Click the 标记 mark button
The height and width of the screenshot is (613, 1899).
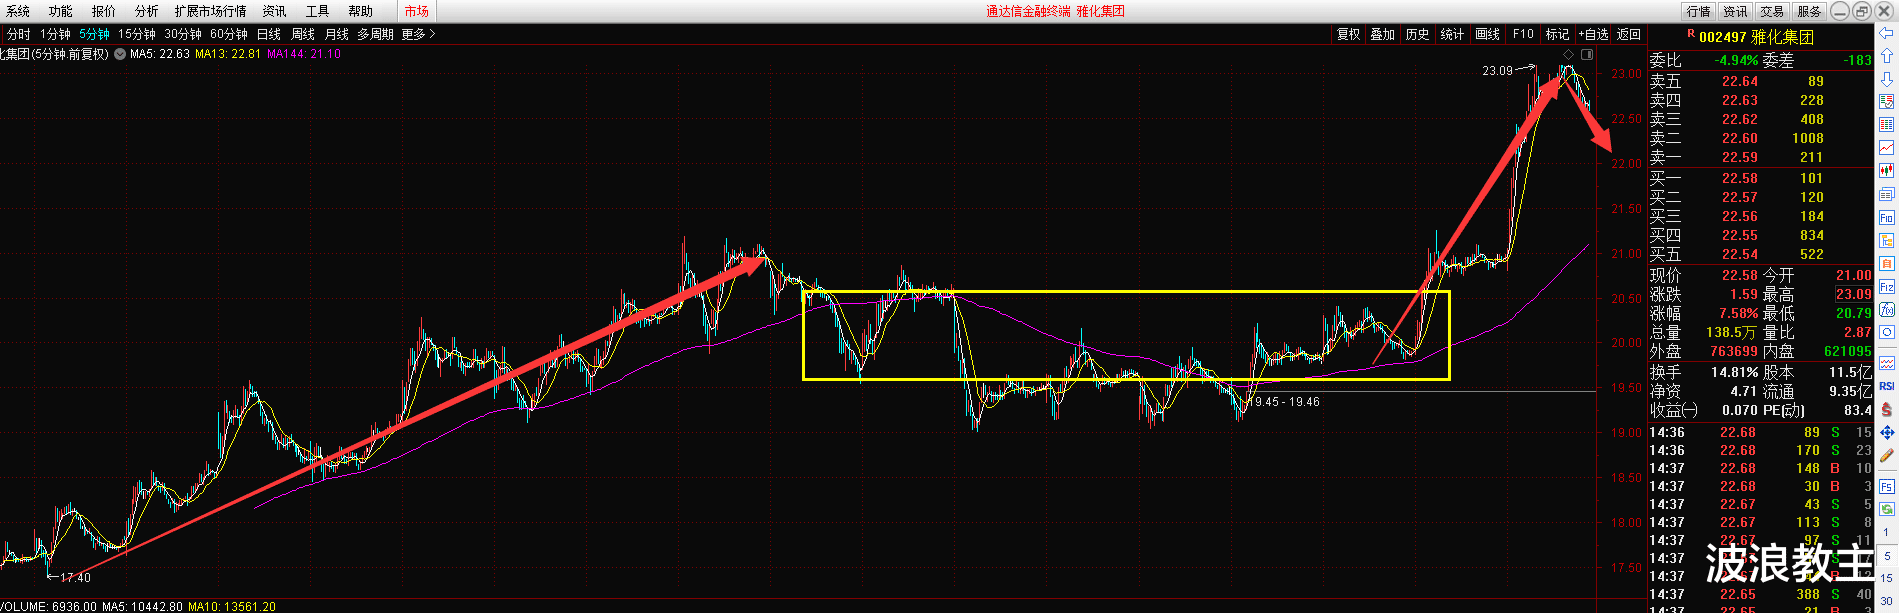tap(1557, 34)
